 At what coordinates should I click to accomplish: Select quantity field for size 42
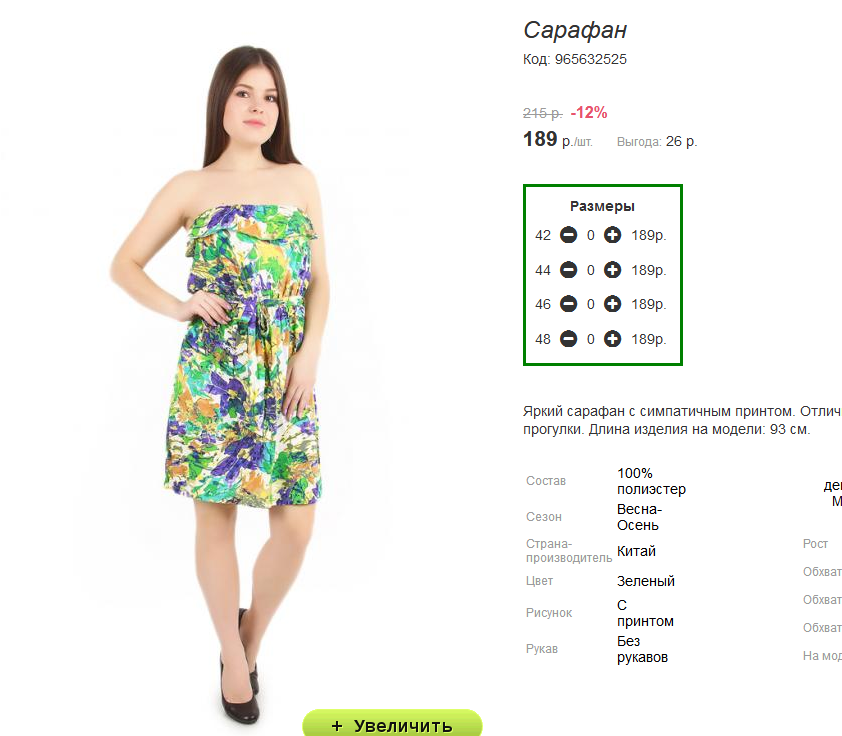pyautogui.click(x=591, y=235)
